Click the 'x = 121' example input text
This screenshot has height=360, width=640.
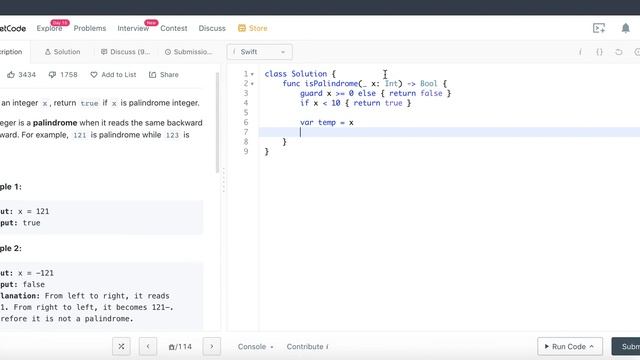tap(33, 211)
